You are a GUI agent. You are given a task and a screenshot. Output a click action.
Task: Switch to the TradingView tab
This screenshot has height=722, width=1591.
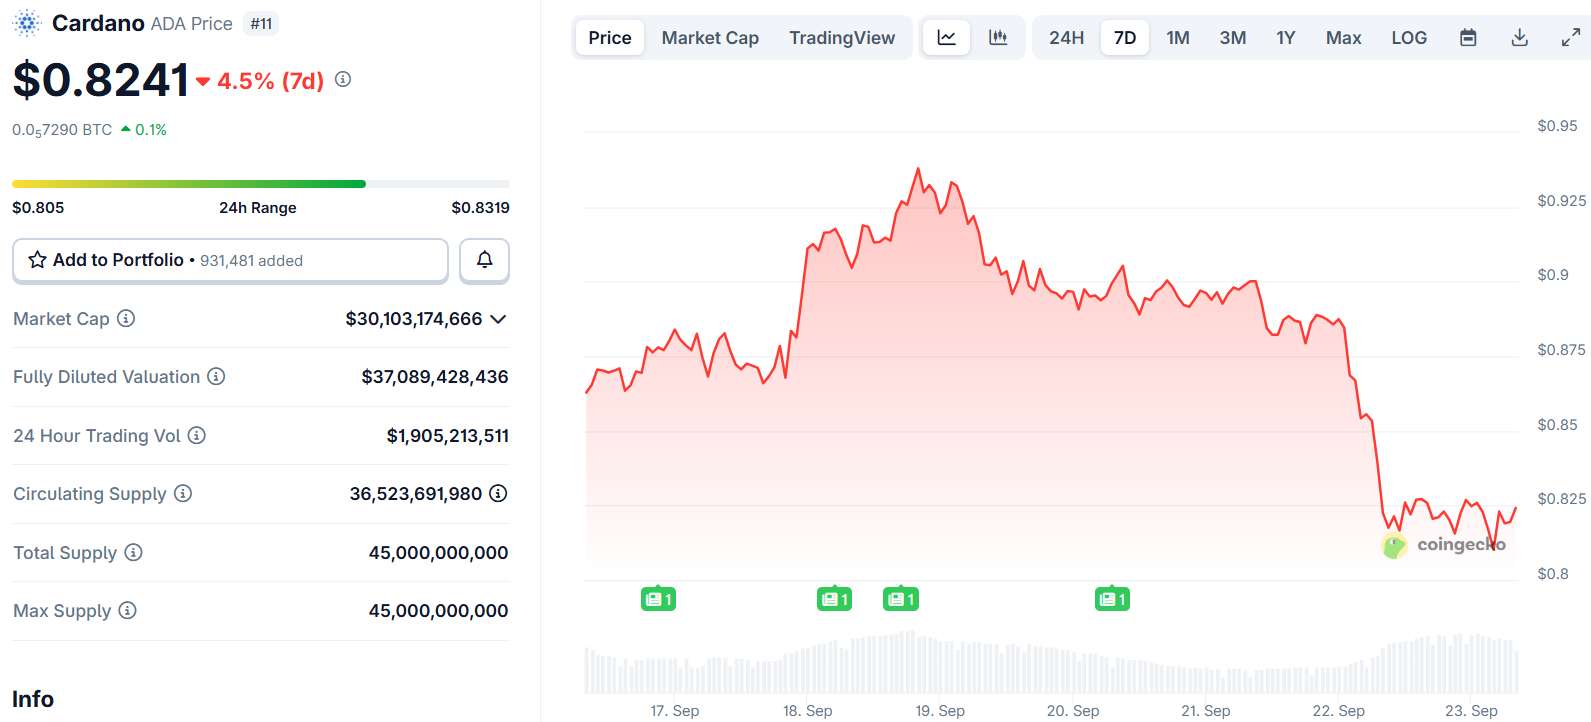pyautogui.click(x=842, y=38)
